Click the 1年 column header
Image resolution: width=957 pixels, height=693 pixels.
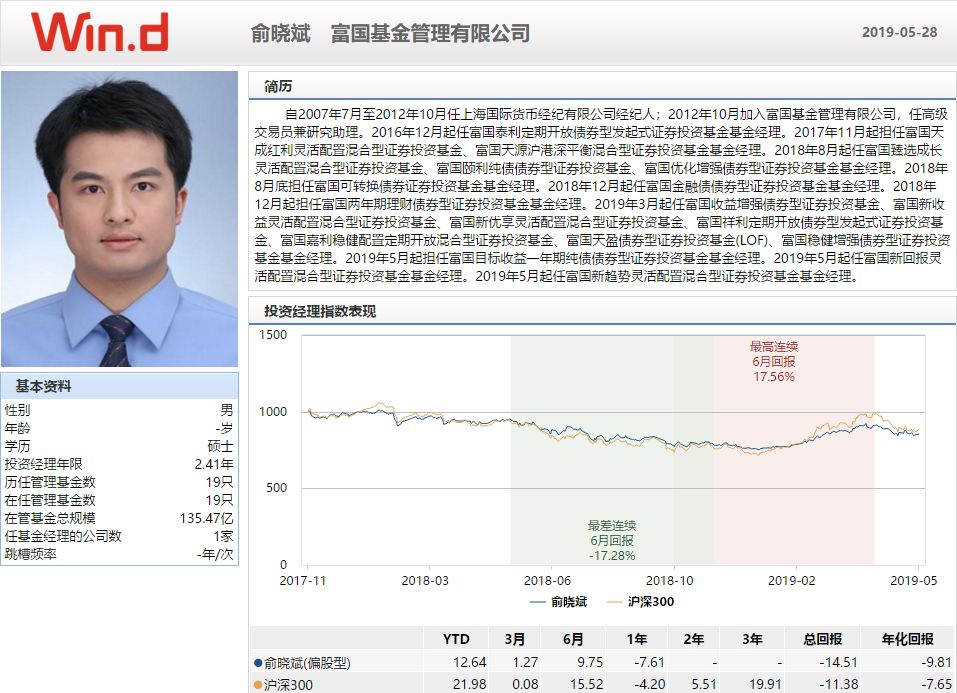click(x=637, y=639)
